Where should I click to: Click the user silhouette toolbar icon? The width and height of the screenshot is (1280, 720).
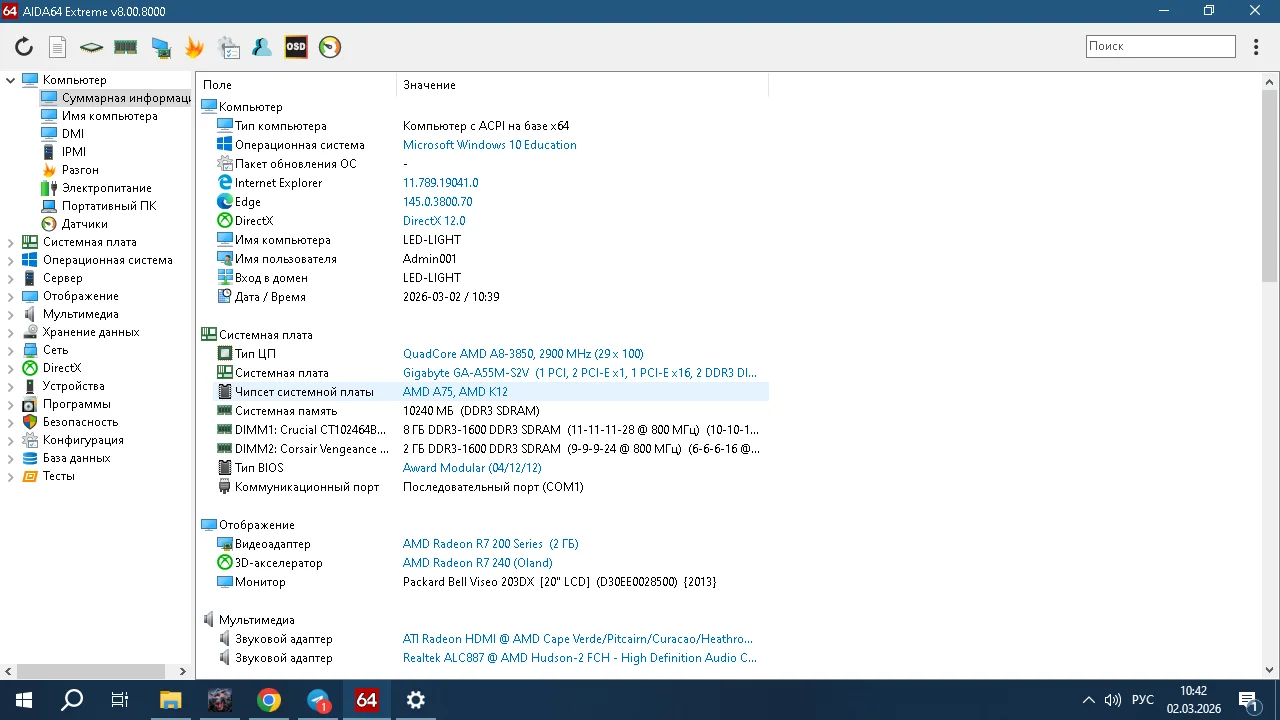point(262,47)
